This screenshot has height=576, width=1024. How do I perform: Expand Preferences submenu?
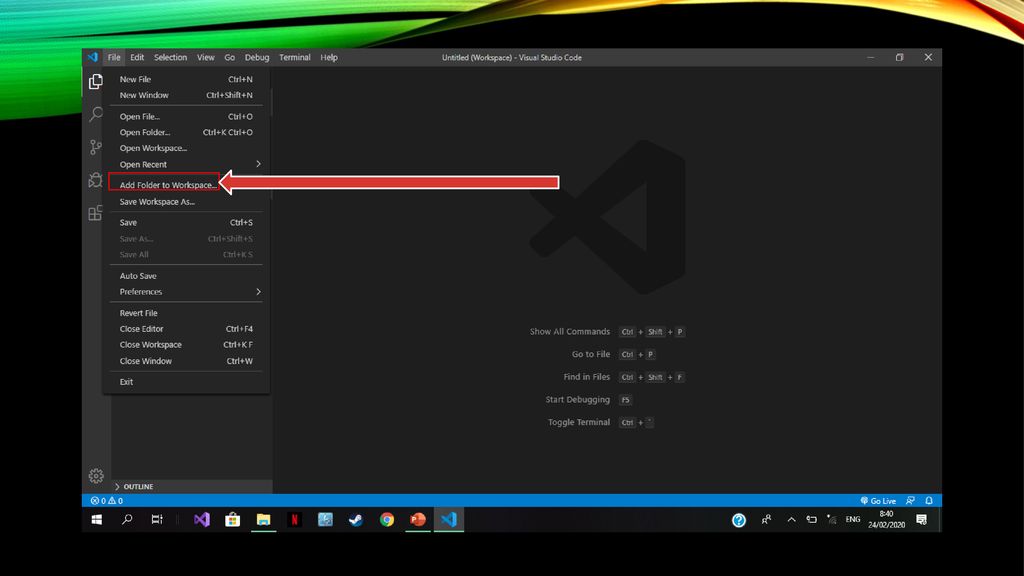click(186, 292)
